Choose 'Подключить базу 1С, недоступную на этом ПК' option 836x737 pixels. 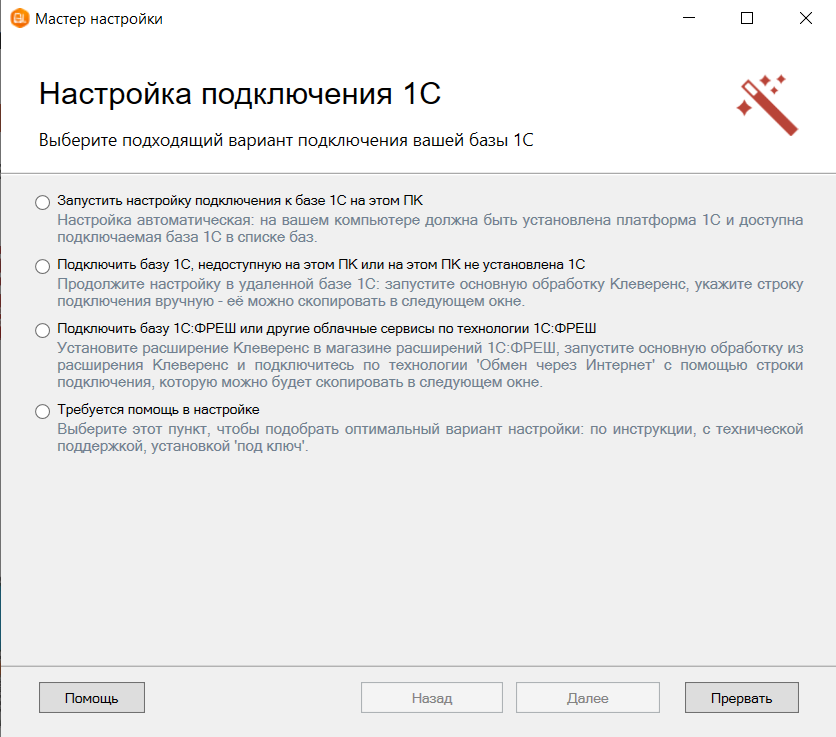(42, 266)
